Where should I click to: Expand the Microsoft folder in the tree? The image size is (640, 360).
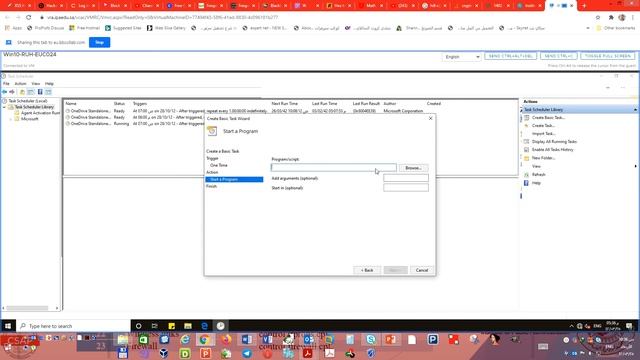point(11,119)
